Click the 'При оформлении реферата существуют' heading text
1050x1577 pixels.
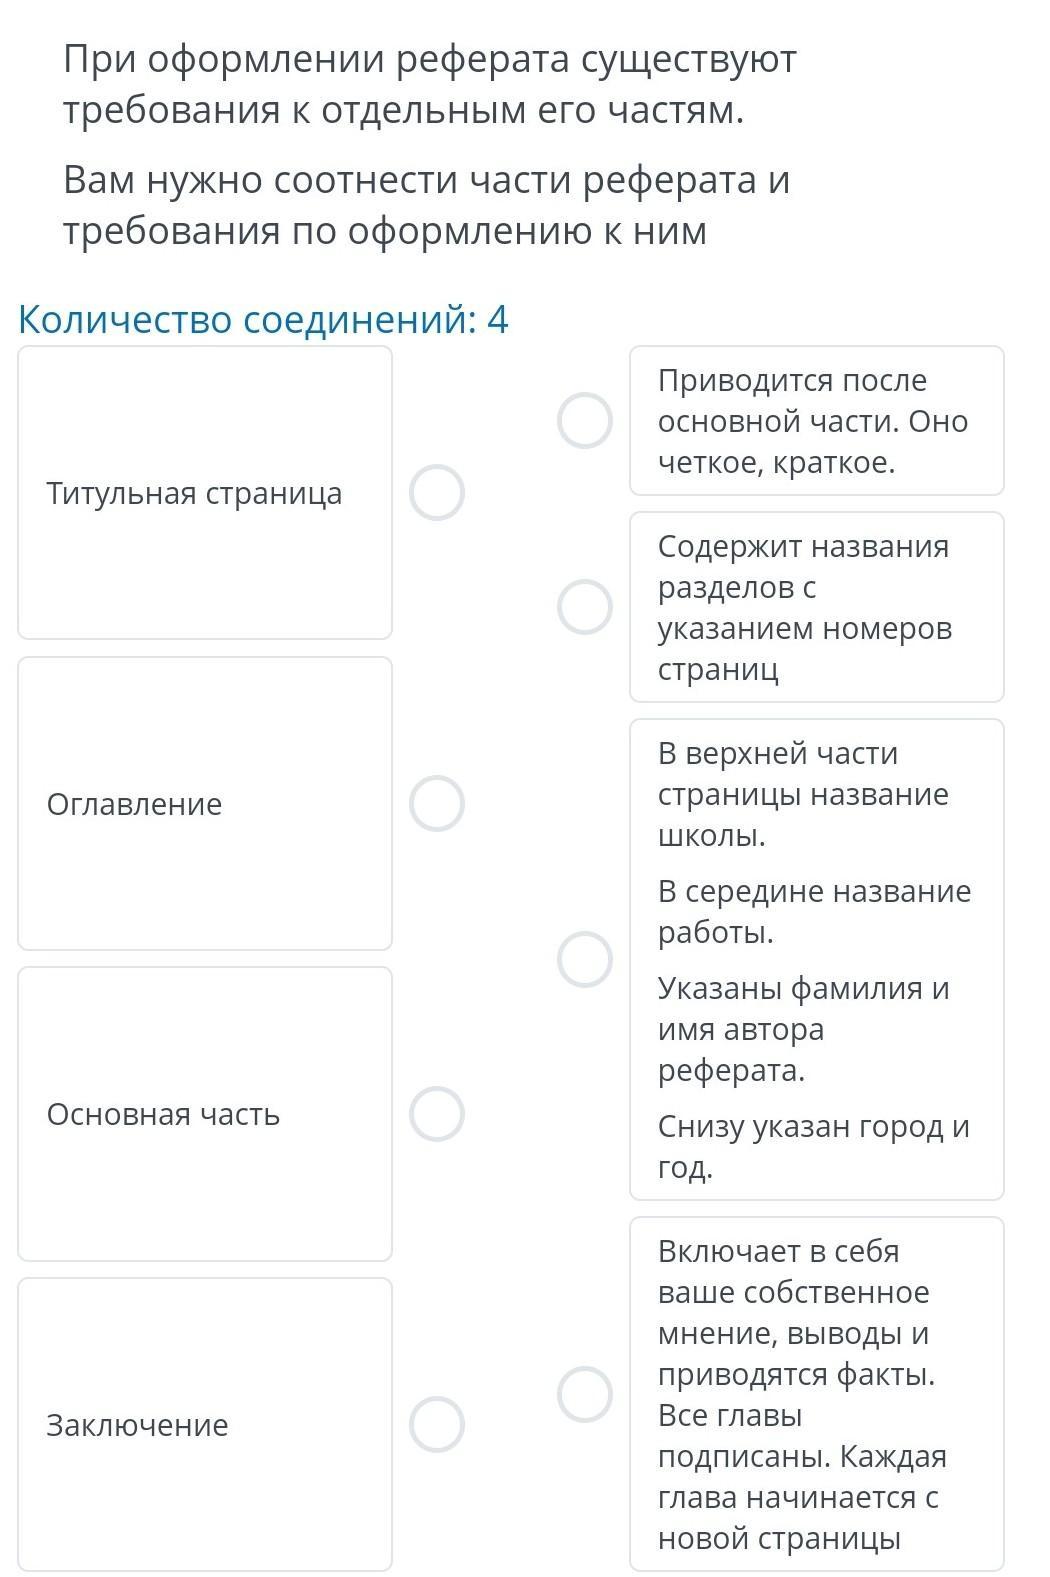(x=430, y=60)
